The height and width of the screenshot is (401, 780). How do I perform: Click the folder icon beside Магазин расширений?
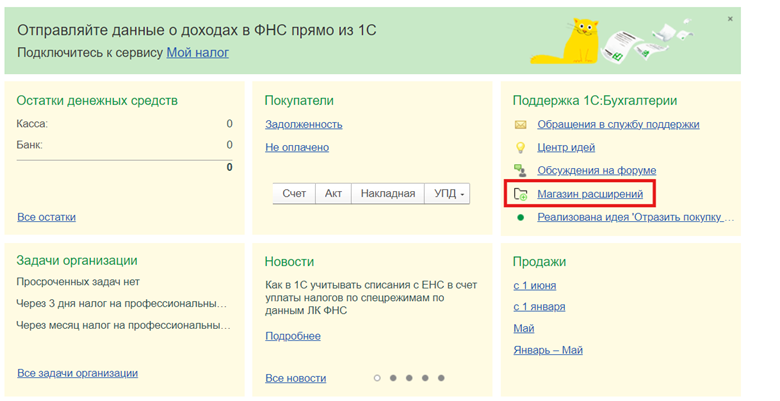tap(520, 194)
